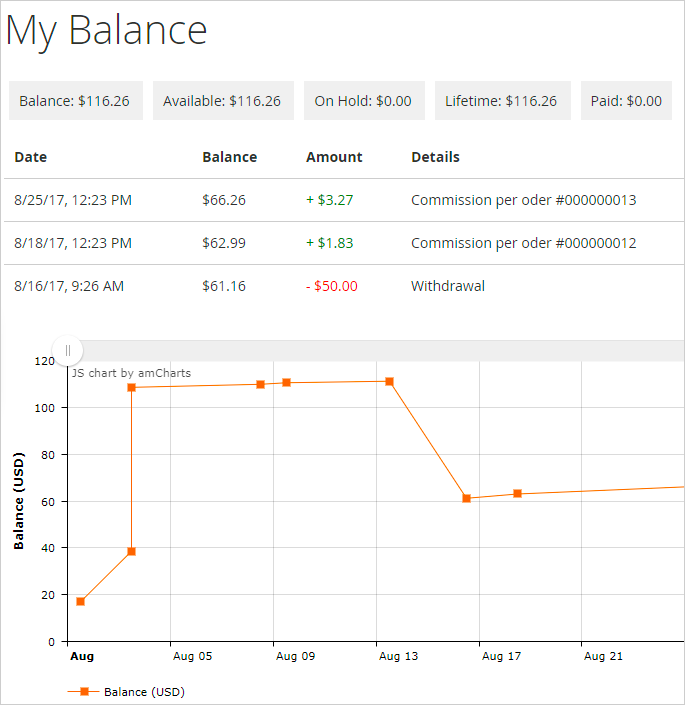Image resolution: width=685 pixels, height=705 pixels.
Task: Open the JS chart by amCharts link
Action: [x=131, y=373]
